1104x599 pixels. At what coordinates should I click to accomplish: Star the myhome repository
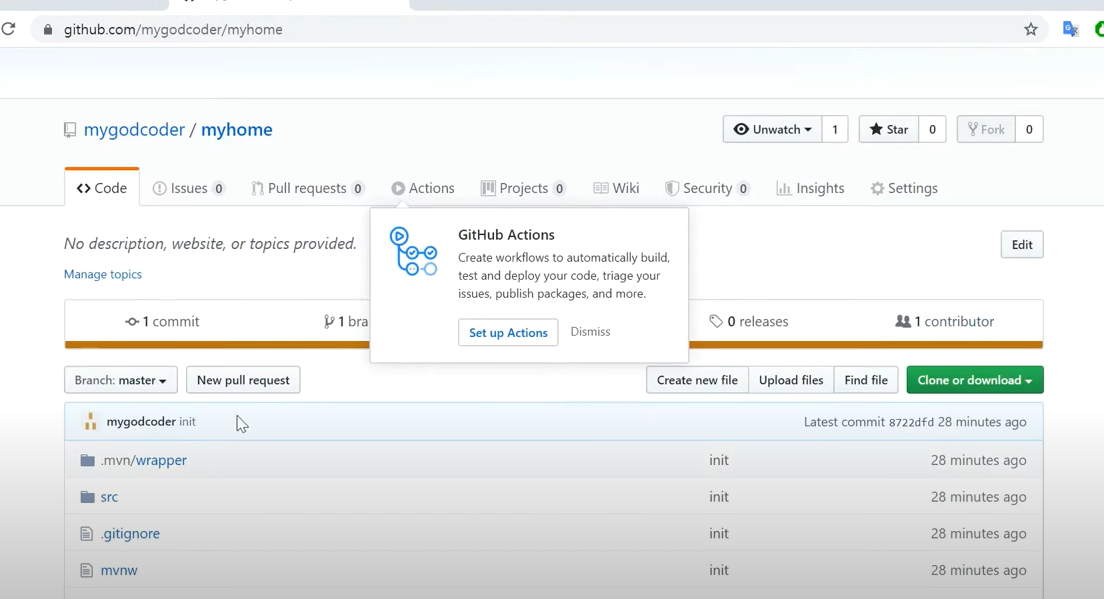point(889,130)
